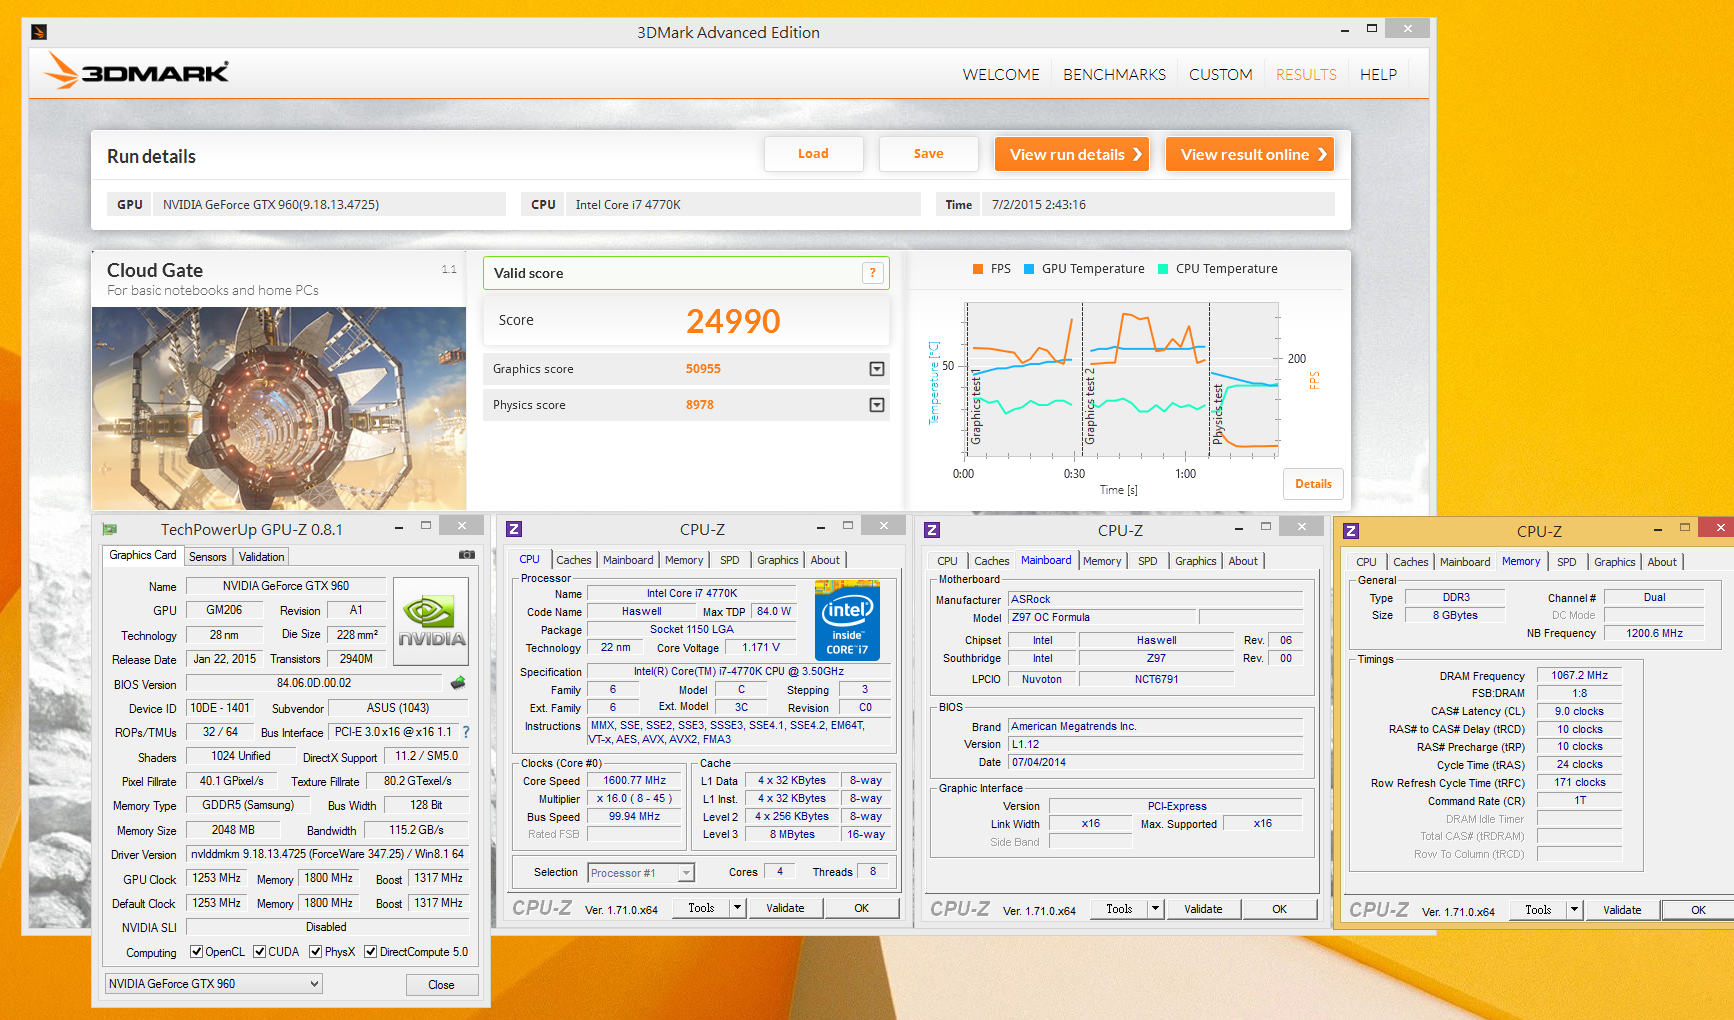This screenshot has width=1734, height=1020.
Task: Click the Z97 OC Formula model field
Action: coord(1101,617)
